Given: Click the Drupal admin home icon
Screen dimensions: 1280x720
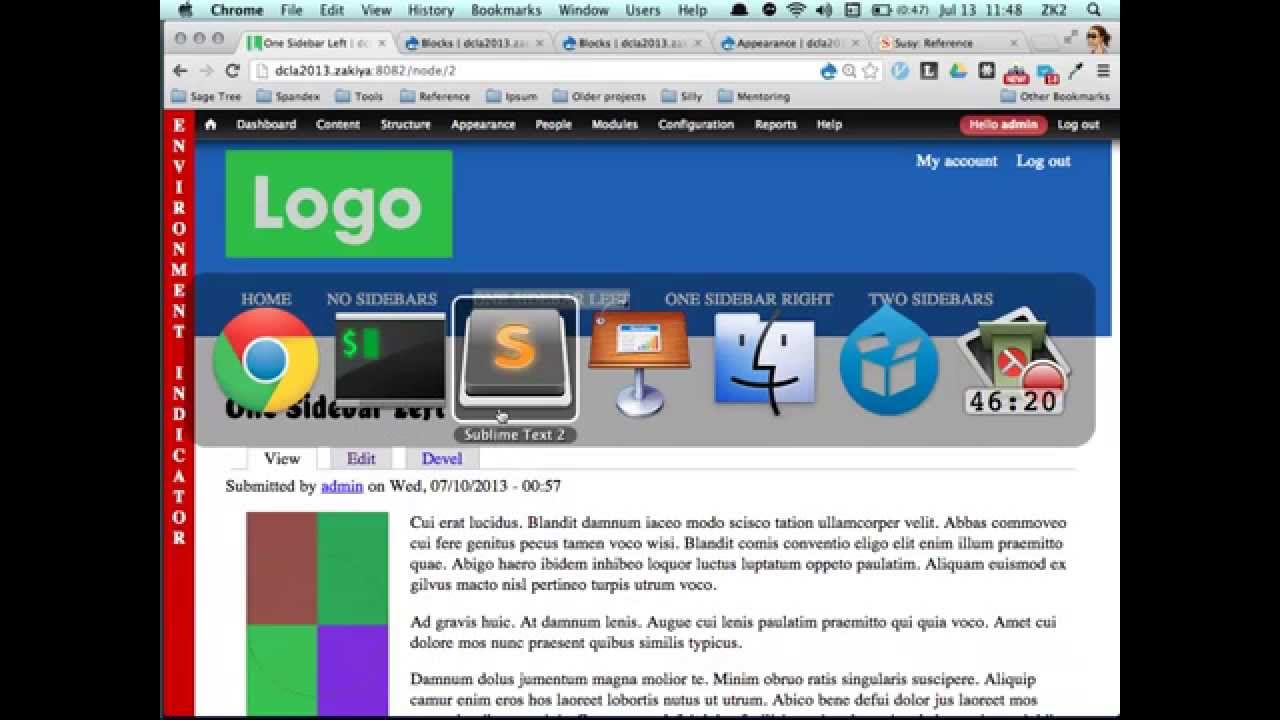Looking at the screenshot, I should [210, 125].
